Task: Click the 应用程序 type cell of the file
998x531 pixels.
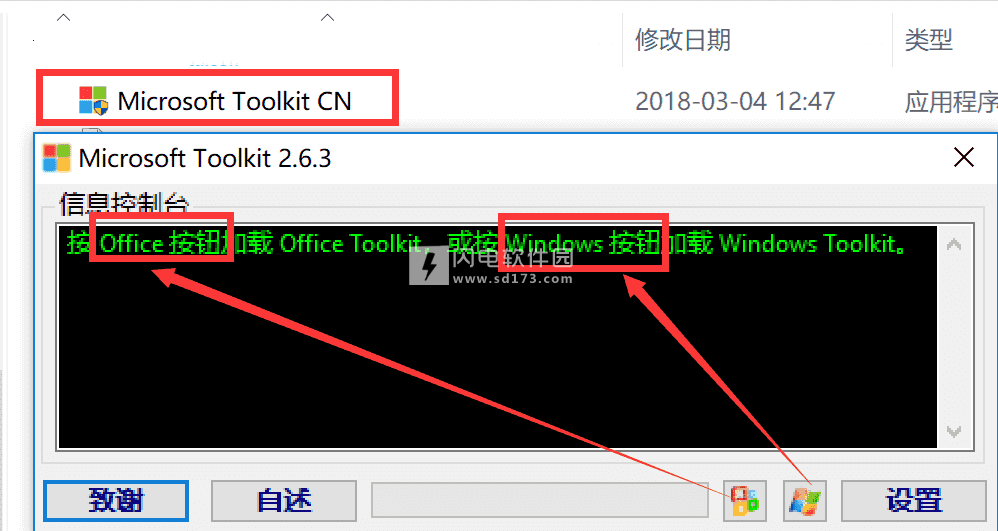Action: [951, 101]
